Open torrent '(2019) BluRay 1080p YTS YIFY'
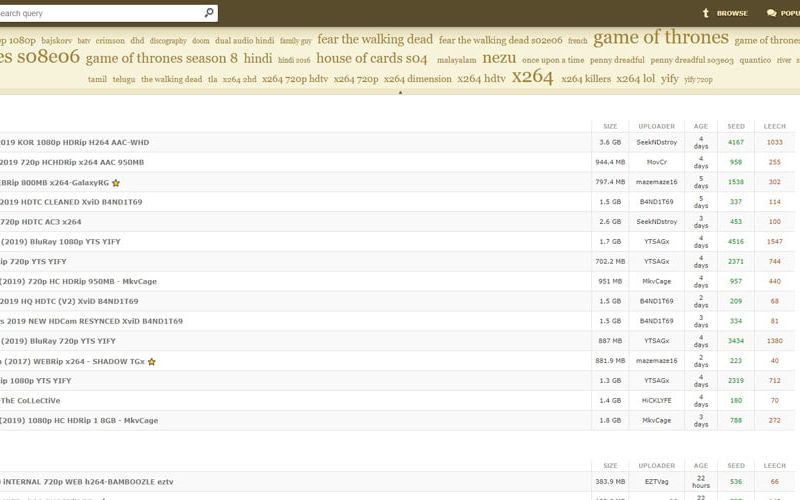 [x=60, y=242]
